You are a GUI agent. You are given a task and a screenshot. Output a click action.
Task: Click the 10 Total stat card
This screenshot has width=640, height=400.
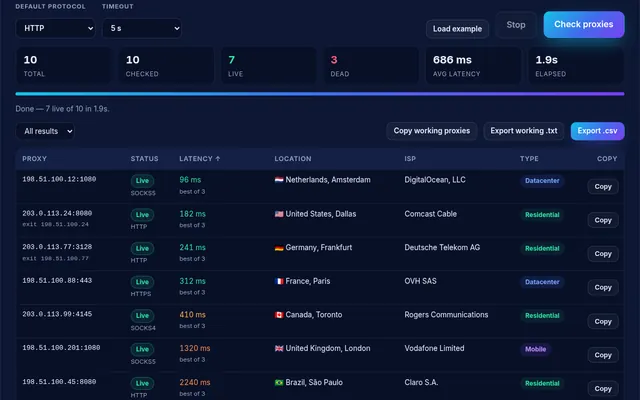coord(63,65)
